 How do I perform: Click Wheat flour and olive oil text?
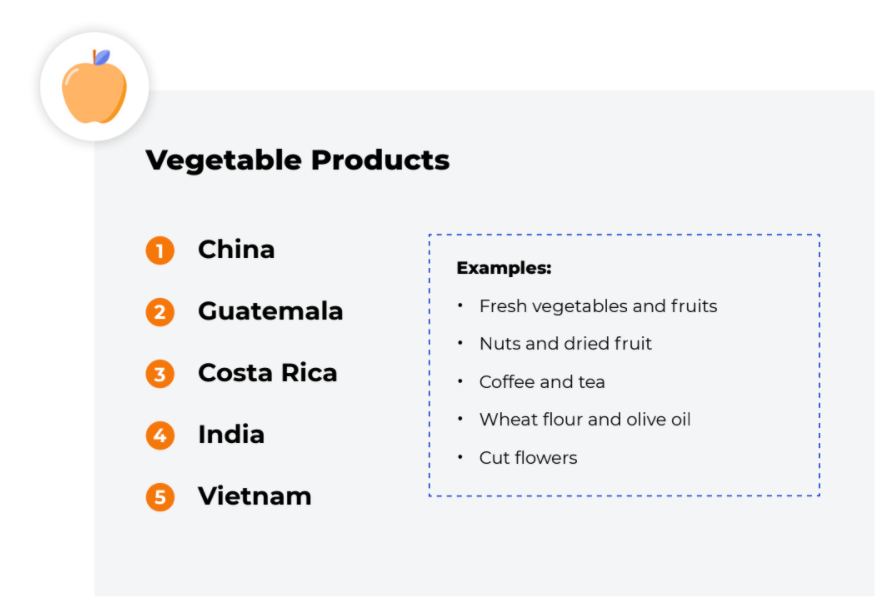tap(585, 420)
